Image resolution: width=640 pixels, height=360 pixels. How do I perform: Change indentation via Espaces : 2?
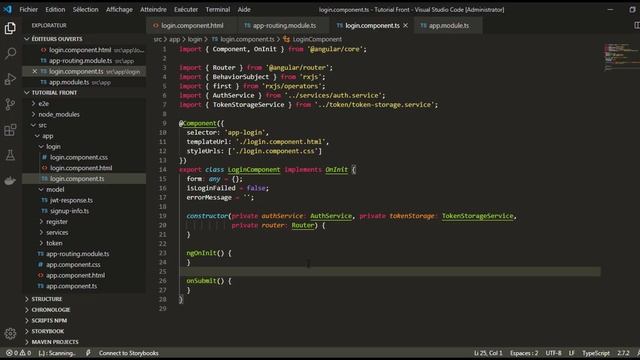524,353
